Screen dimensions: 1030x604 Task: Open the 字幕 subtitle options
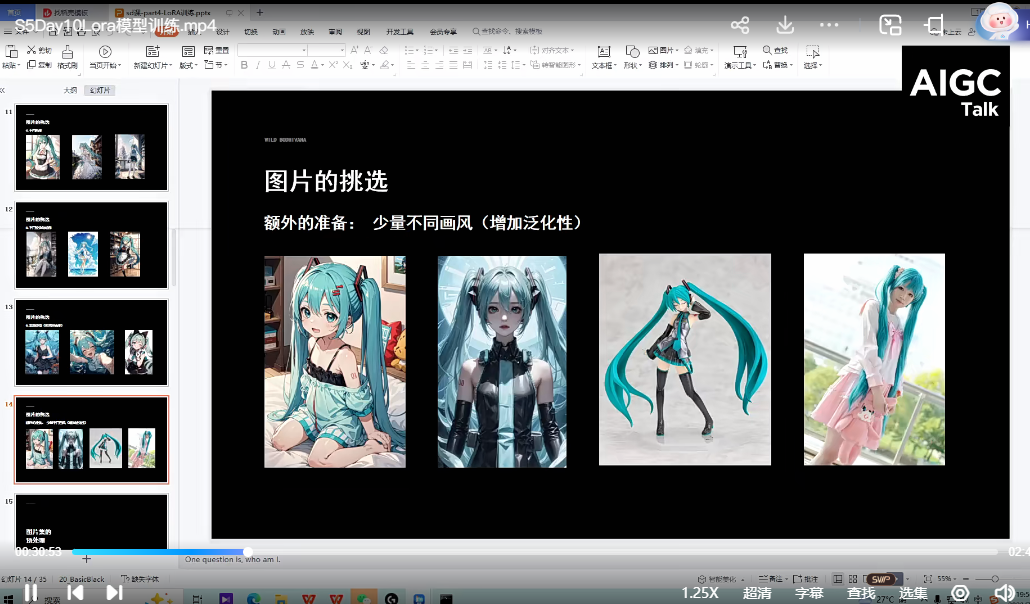click(809, 593)
